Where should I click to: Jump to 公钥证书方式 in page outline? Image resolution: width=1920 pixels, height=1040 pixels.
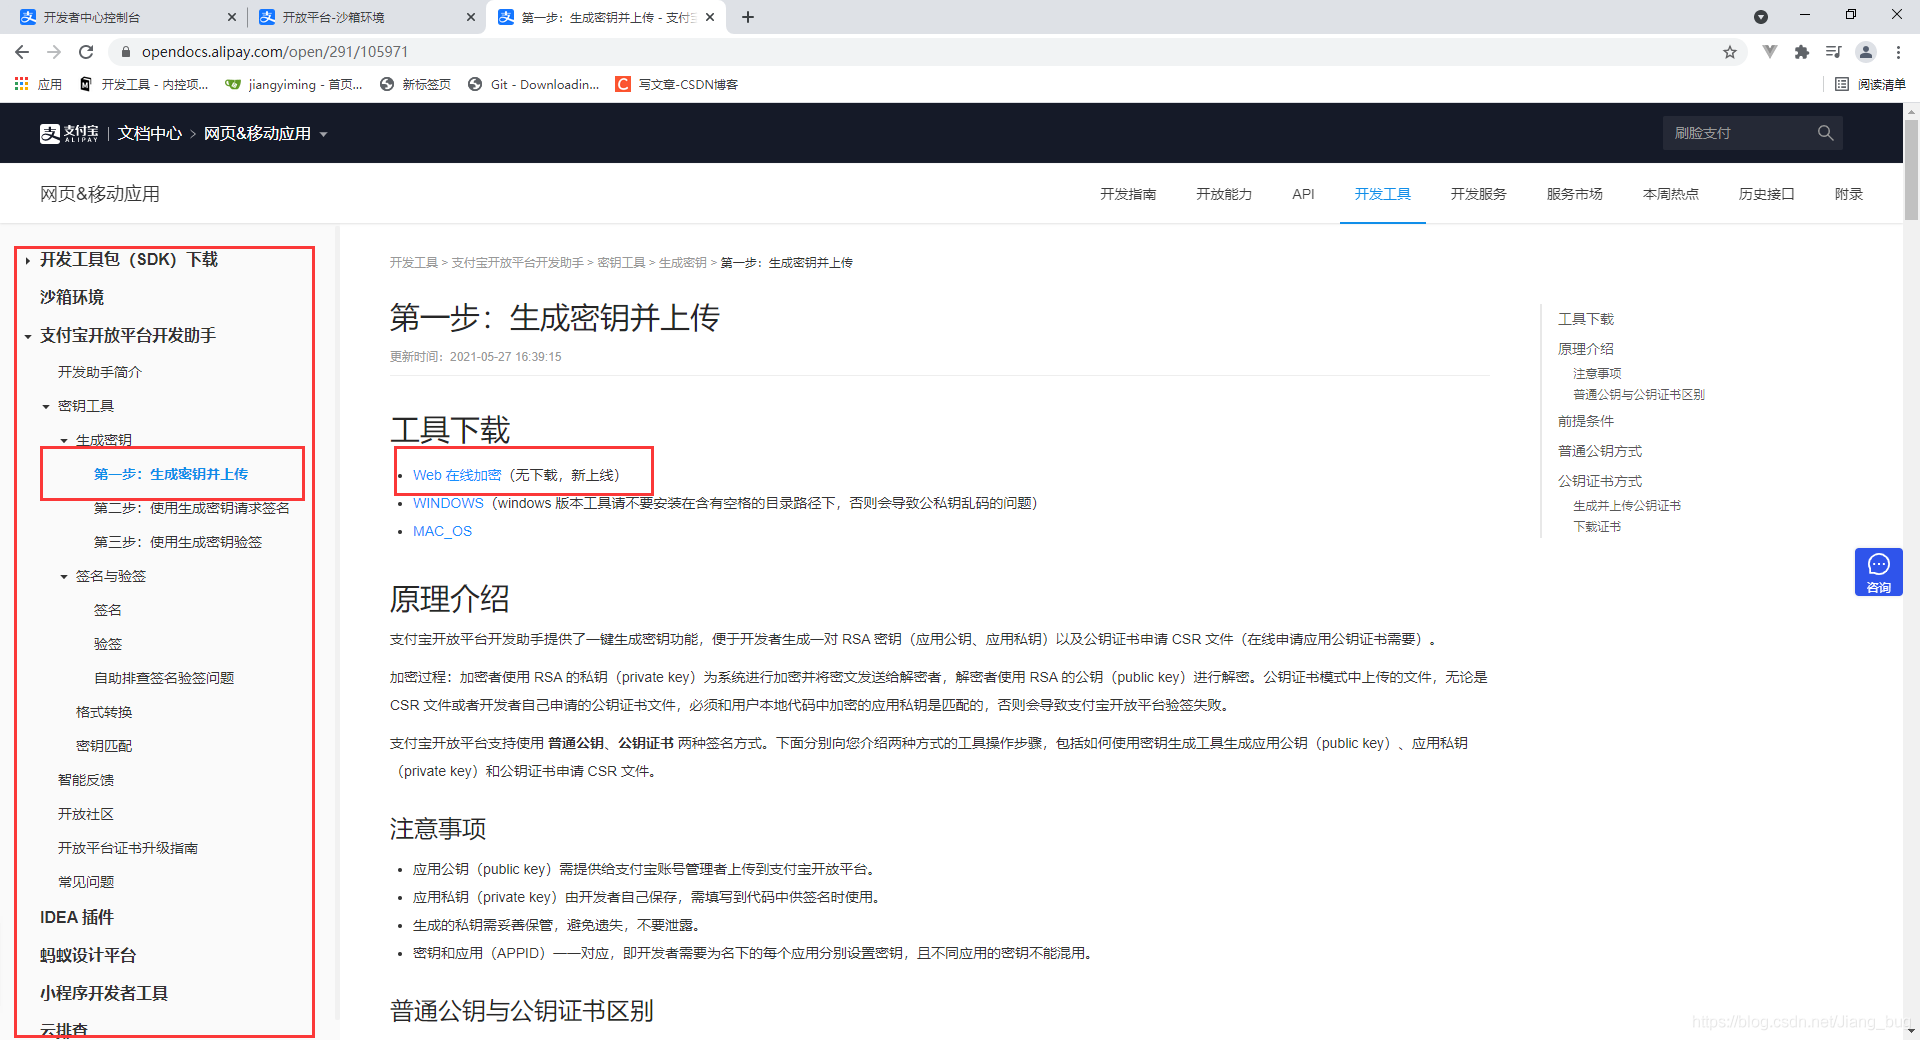[1600, 481]
